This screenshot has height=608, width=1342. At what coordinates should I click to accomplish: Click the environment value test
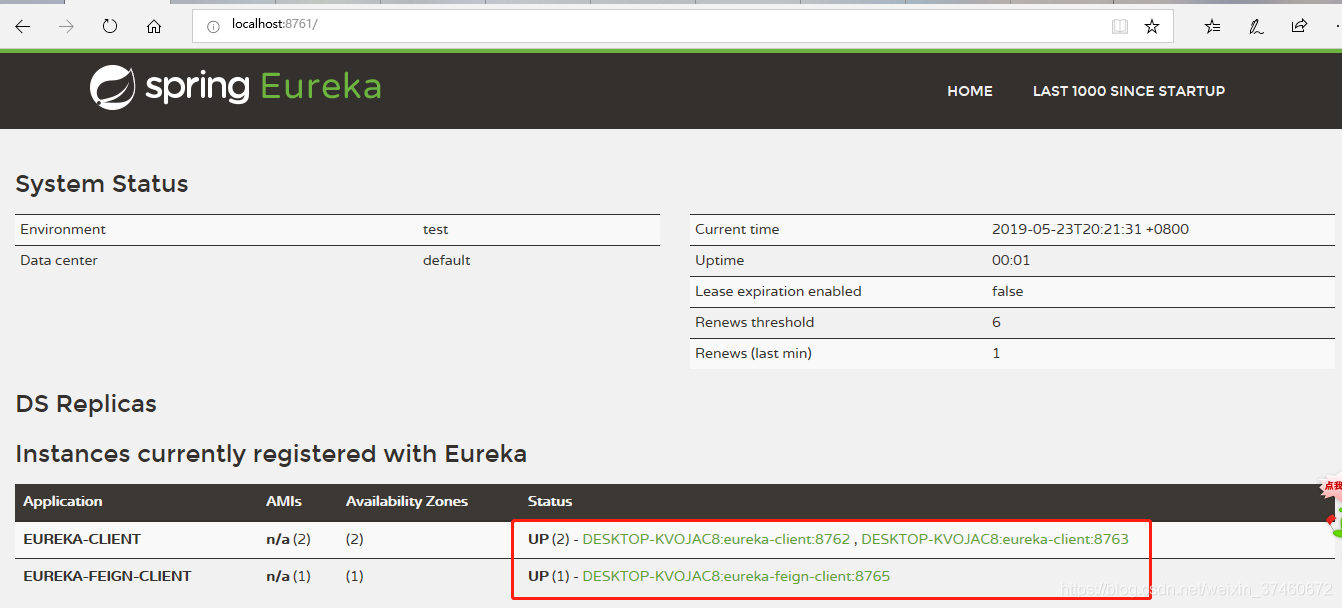(436, 229)
